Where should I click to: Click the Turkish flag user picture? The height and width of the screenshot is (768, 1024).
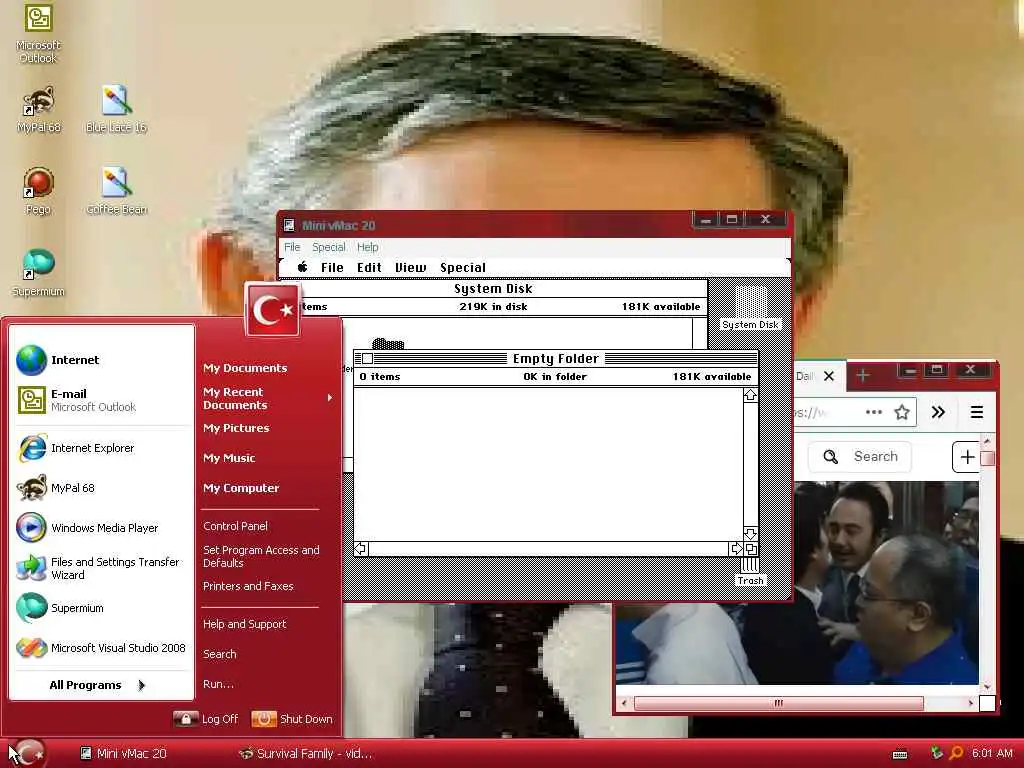(272, 310)
